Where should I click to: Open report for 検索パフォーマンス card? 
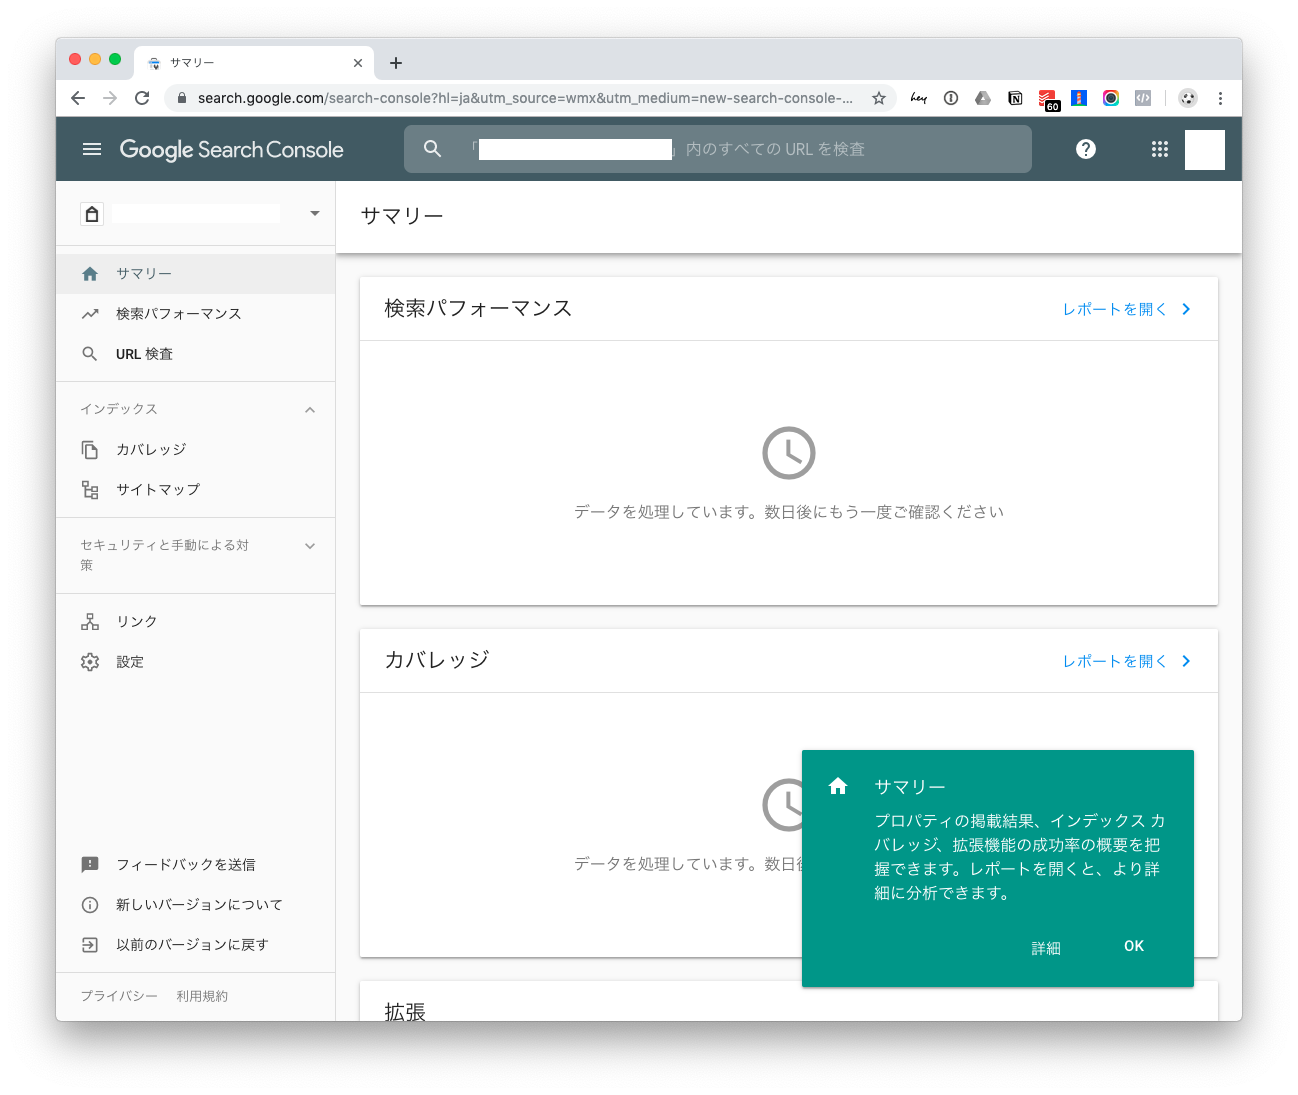pyautogui.click(x=1127, y=309)
